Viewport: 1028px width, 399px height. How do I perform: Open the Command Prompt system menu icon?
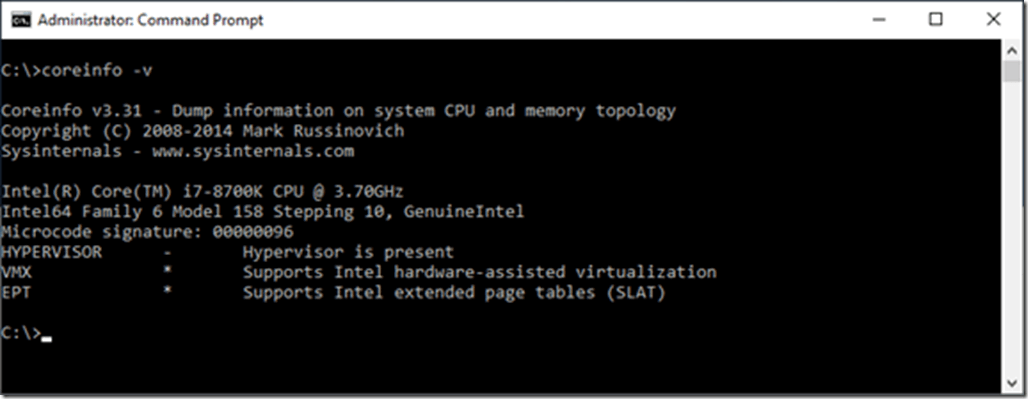(x=21, y=20)
